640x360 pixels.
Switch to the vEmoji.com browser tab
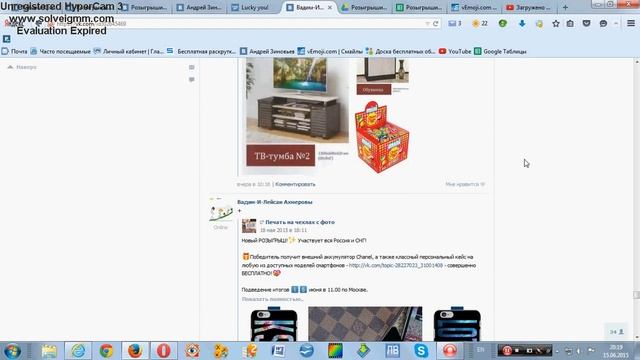474,7
